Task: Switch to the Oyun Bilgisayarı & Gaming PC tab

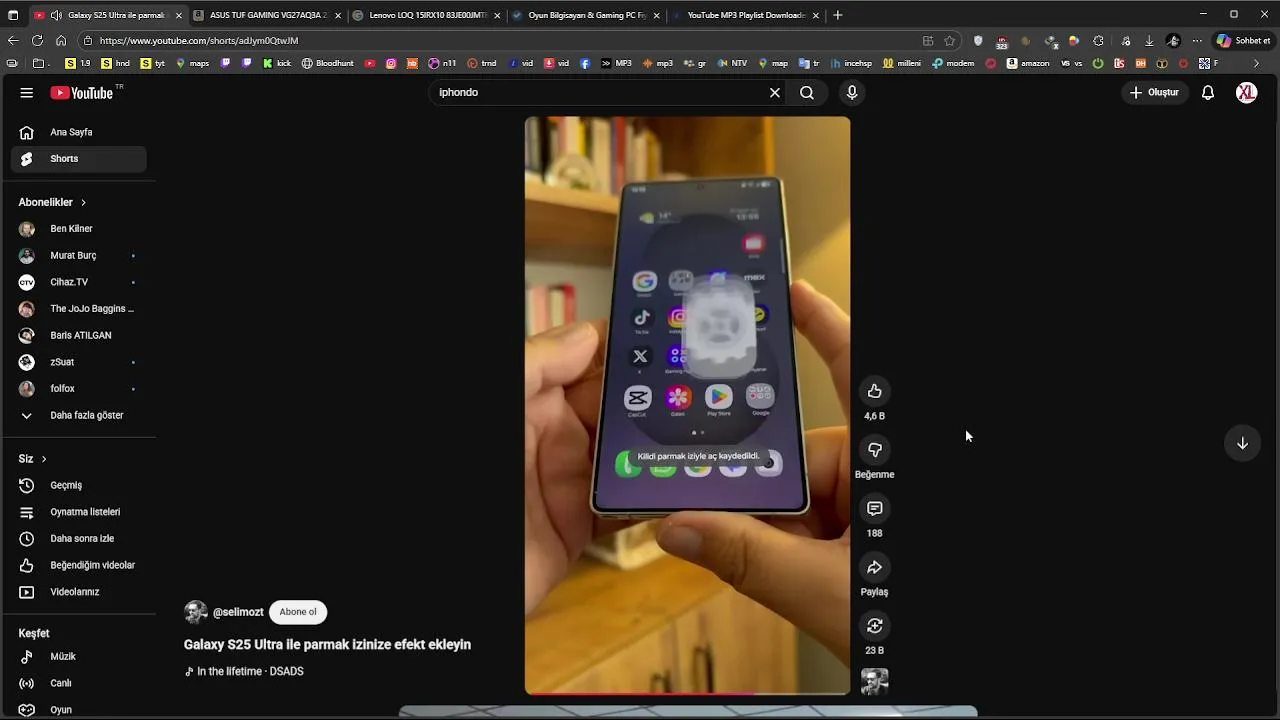Action: click(585, 15)
